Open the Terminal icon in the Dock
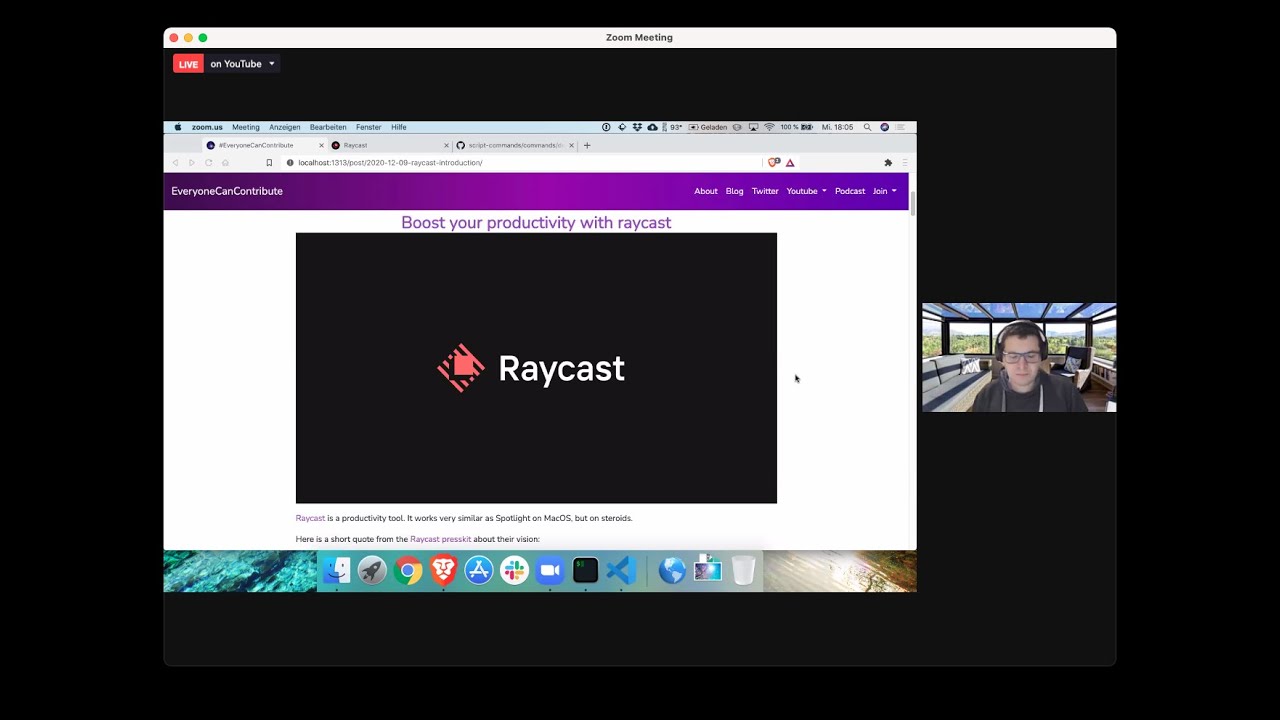1280x720 pixels. pyautogui.click(x=585, y=571)
